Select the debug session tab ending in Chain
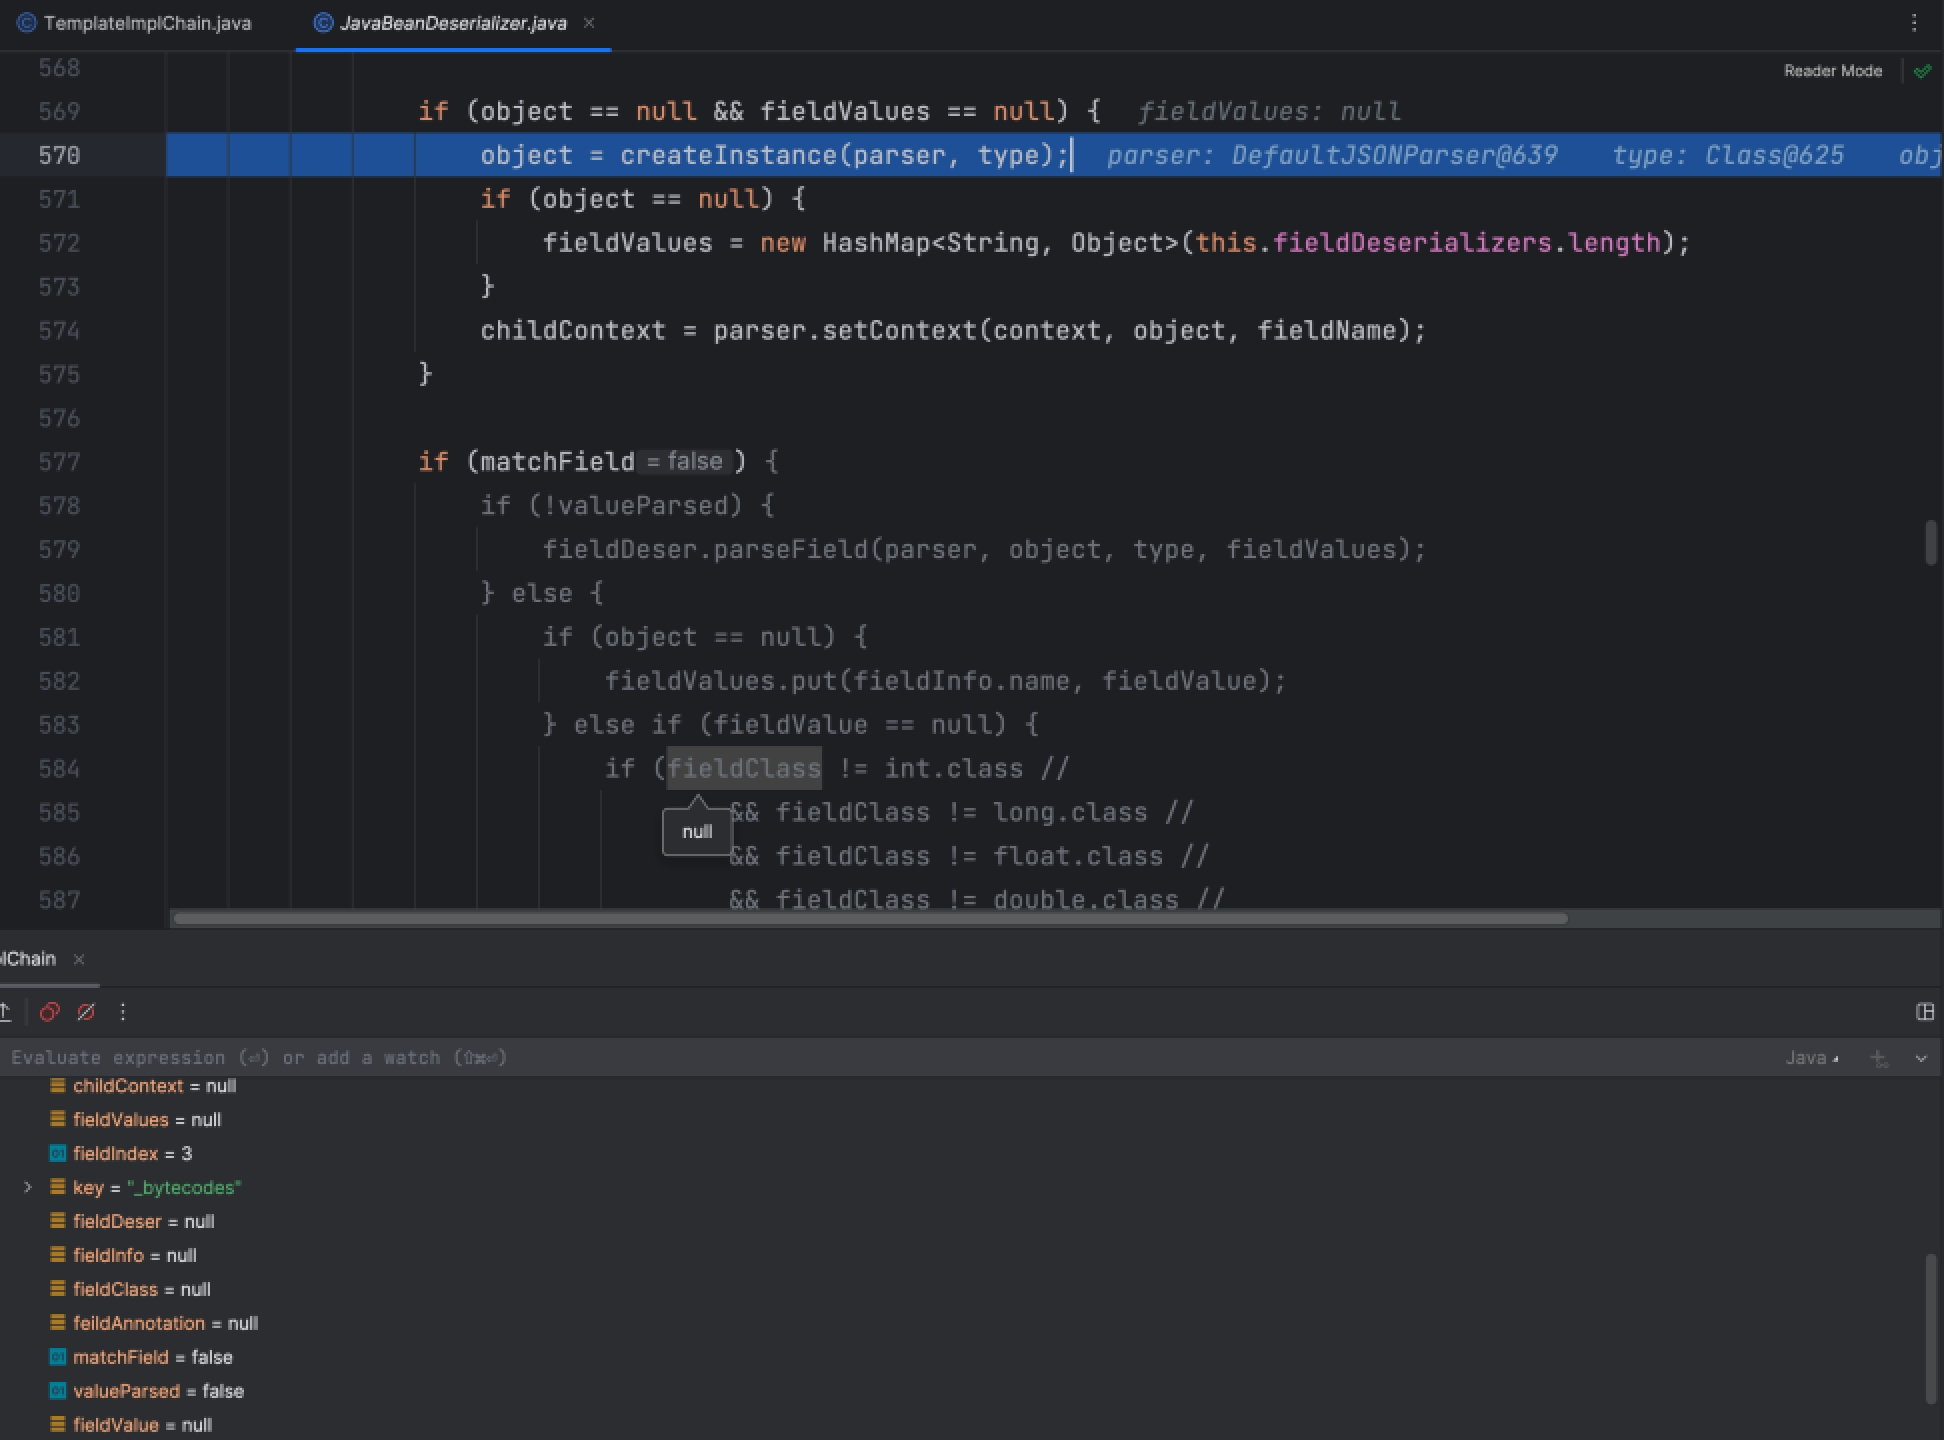The height and width of the screenshot is (1440, 1944). tap(28, 959)
